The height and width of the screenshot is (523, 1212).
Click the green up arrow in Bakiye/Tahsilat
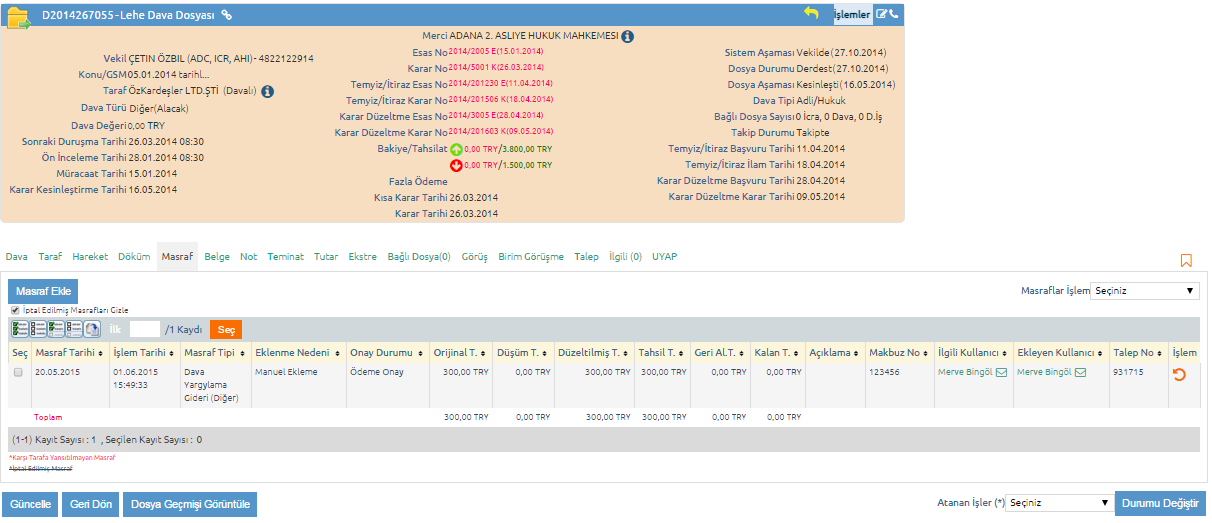point(456,149)
